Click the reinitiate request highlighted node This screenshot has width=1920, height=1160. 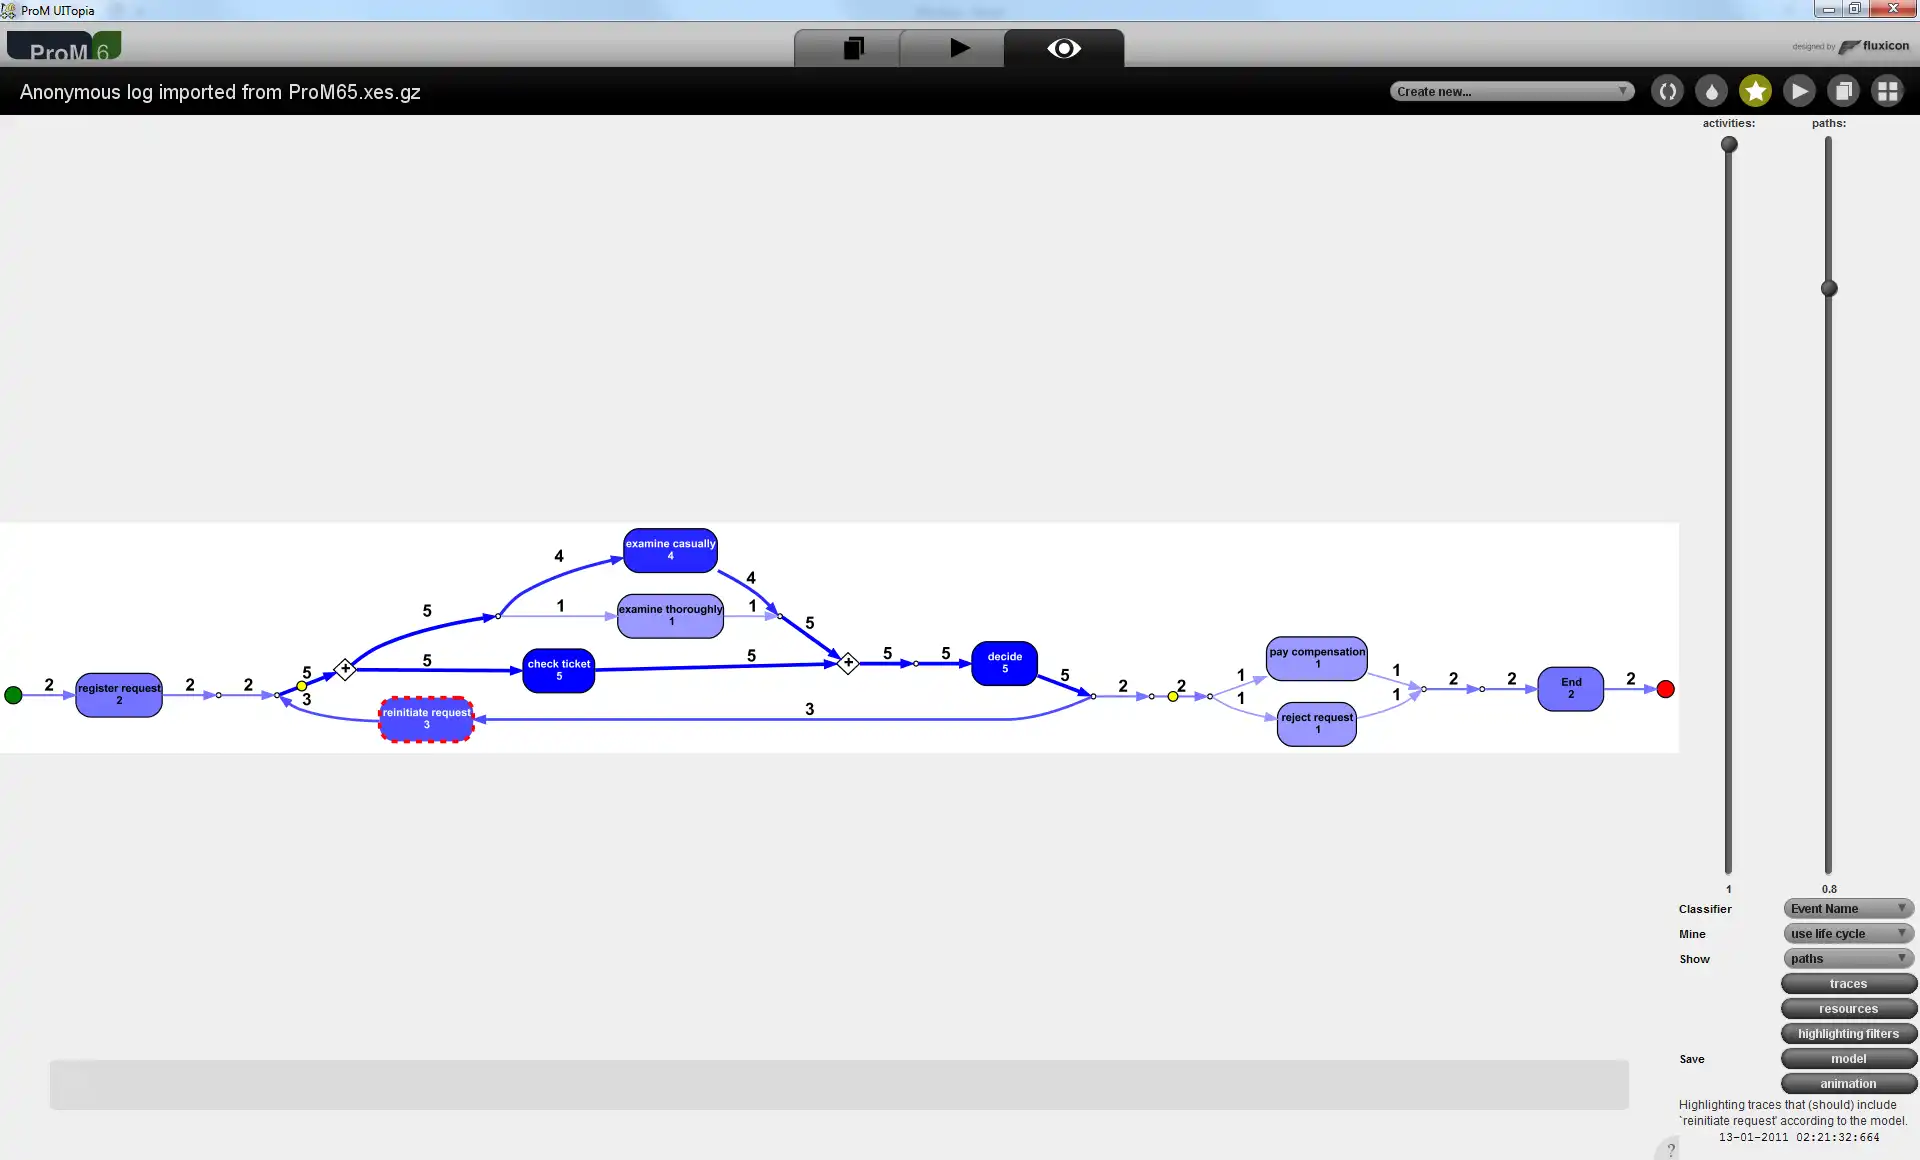pyautogui.click(x=427, y=716)
